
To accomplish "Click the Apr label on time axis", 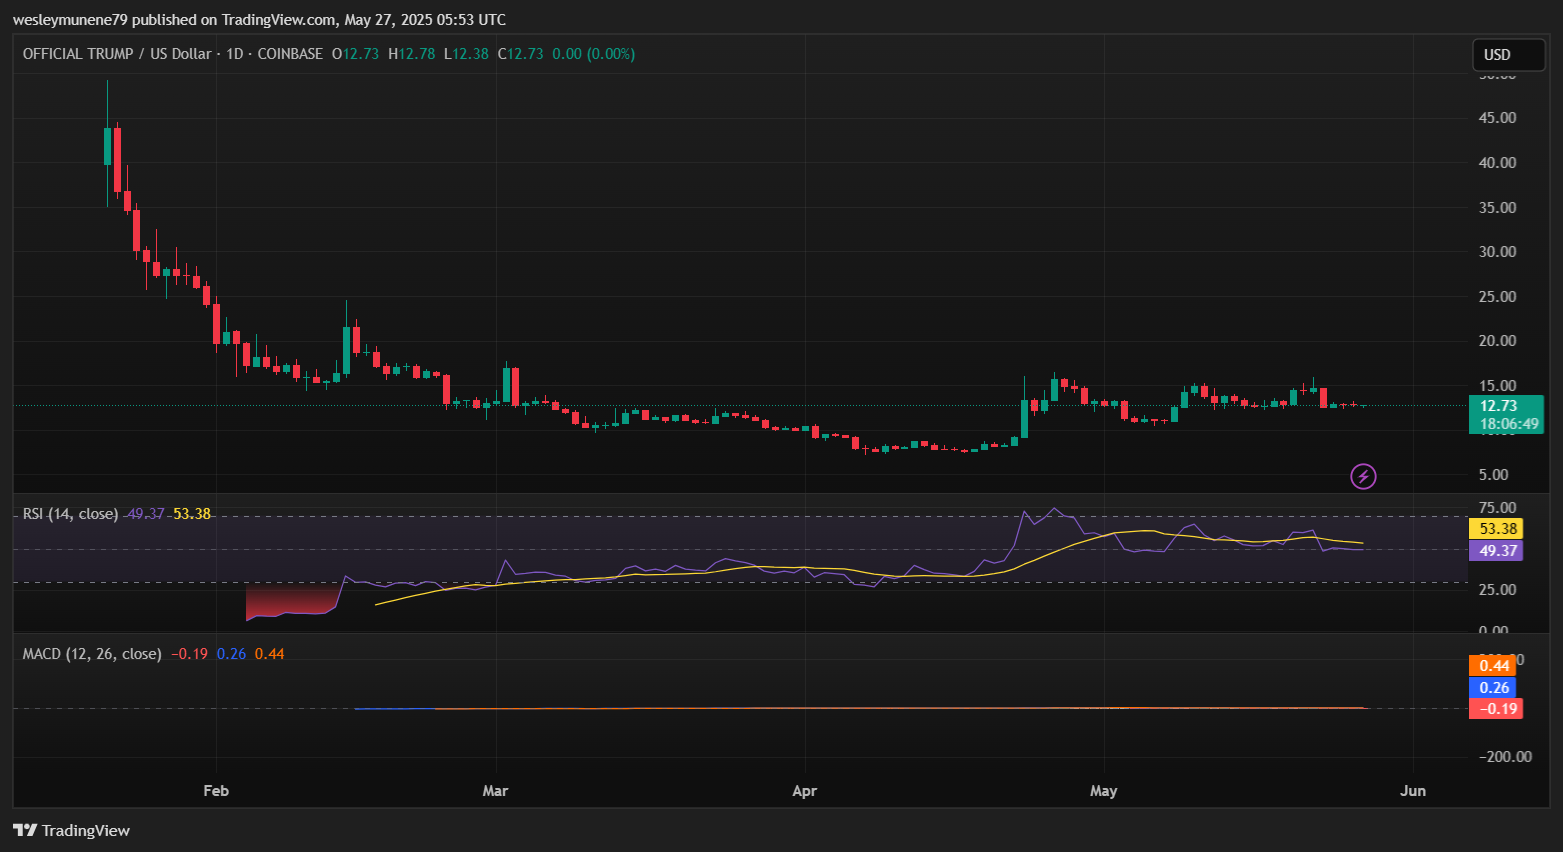I will coord(804,791).
